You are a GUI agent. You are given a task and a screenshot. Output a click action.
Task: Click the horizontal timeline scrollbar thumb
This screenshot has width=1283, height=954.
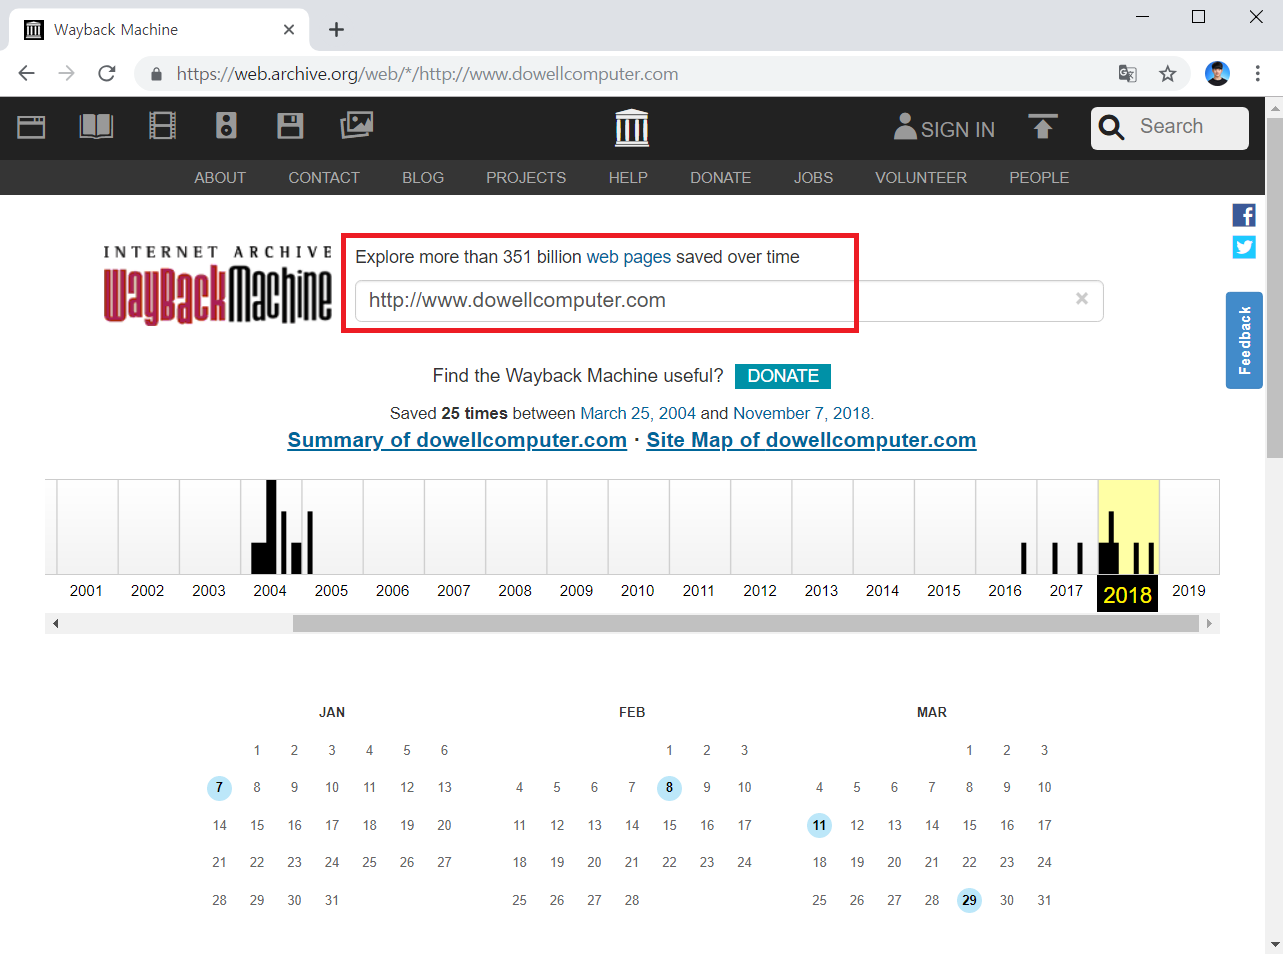coord(746,624)
